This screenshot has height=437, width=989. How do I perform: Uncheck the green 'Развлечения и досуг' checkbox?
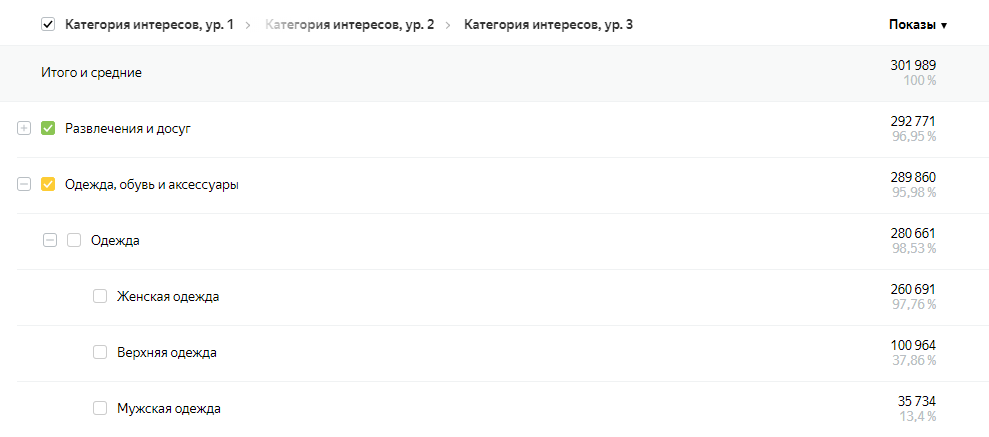pyautogui.click(x=48, y=129)
